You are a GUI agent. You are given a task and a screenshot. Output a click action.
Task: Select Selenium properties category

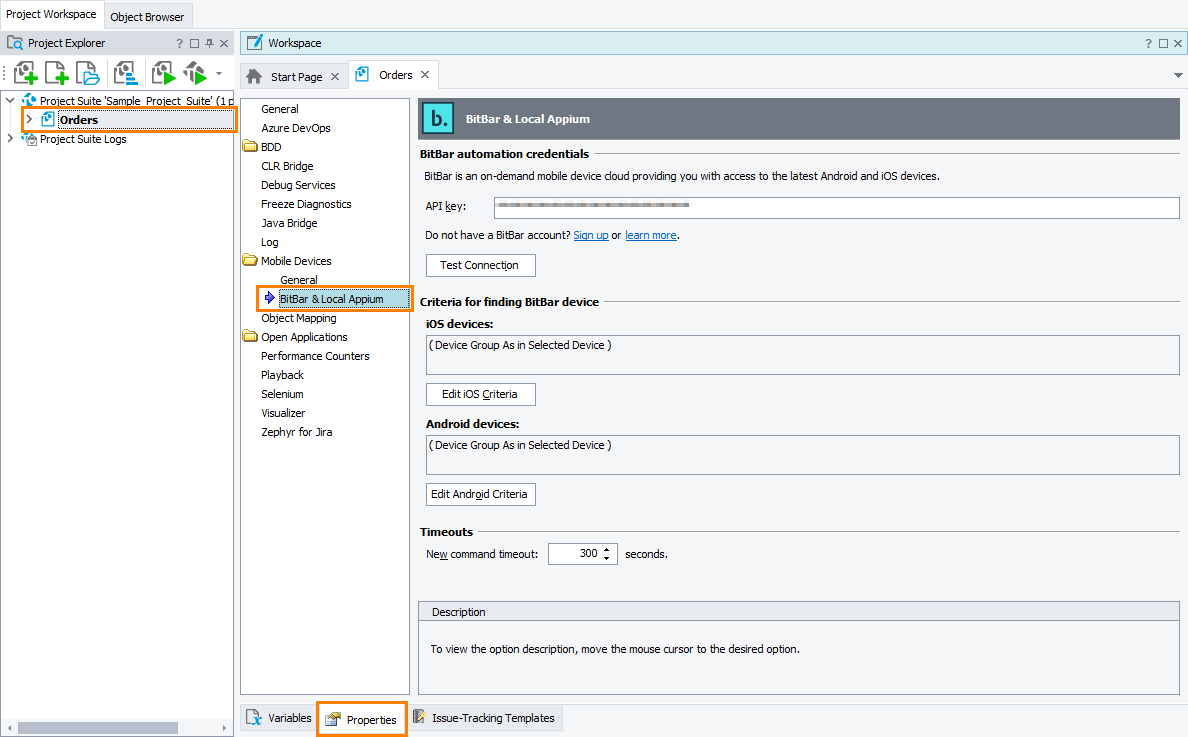tap(282, 394)
